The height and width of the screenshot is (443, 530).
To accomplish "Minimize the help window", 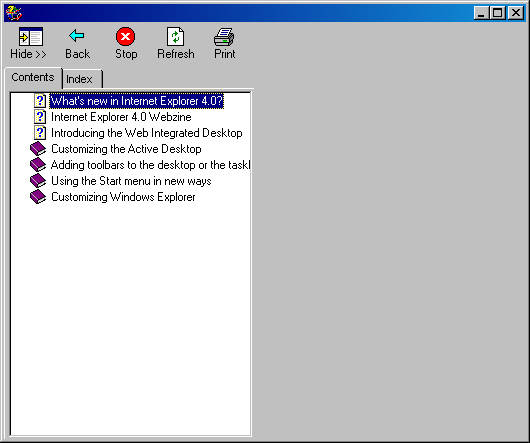I will point(481,13).
